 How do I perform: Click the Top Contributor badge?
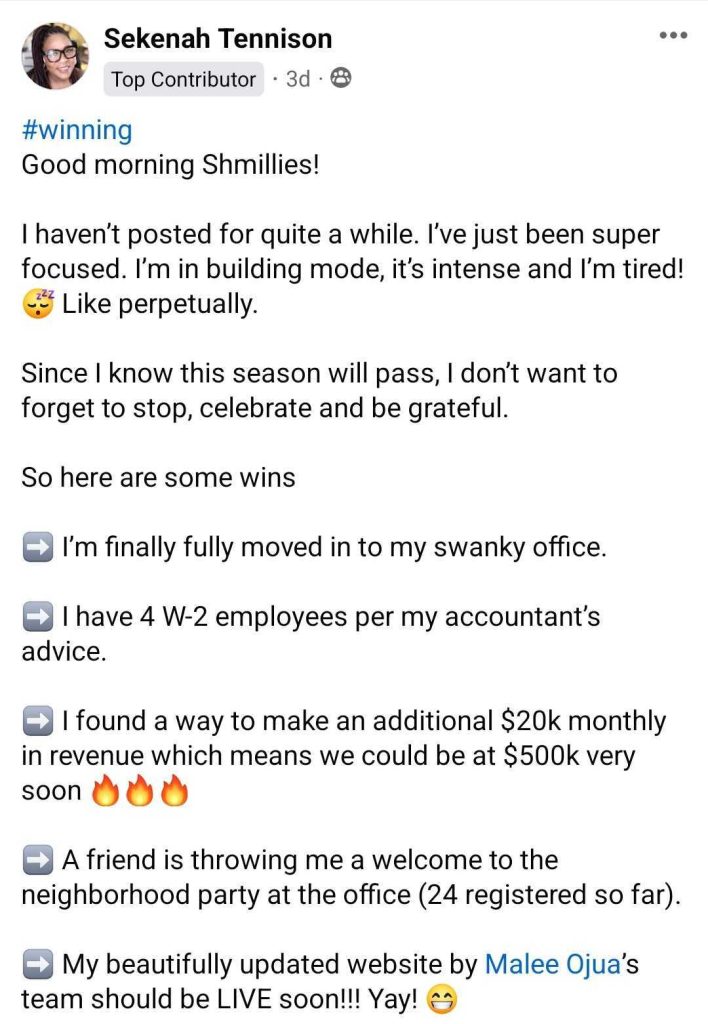click(x=183, y=80)
